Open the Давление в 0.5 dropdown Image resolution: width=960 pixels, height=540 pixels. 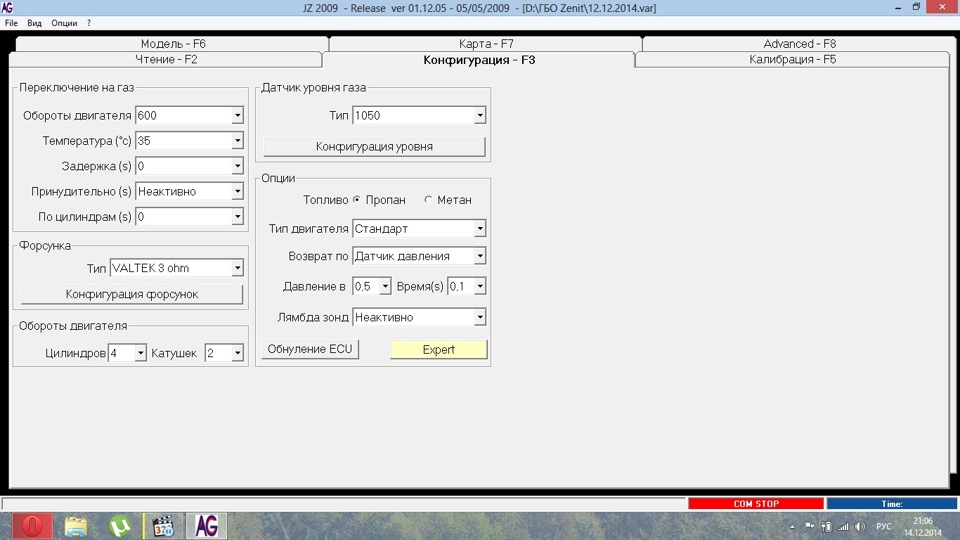[x=384, y=286]
